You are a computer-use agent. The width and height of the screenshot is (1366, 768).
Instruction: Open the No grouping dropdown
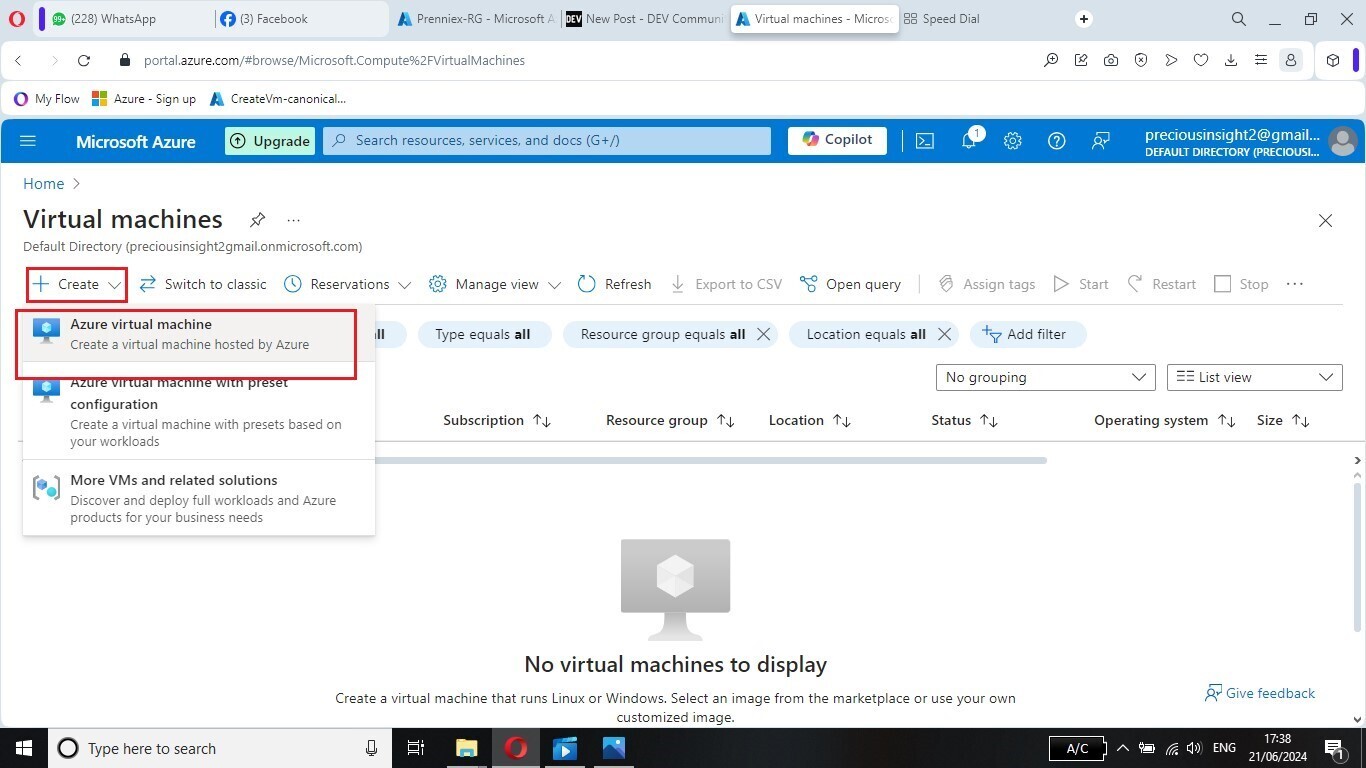1045,377
